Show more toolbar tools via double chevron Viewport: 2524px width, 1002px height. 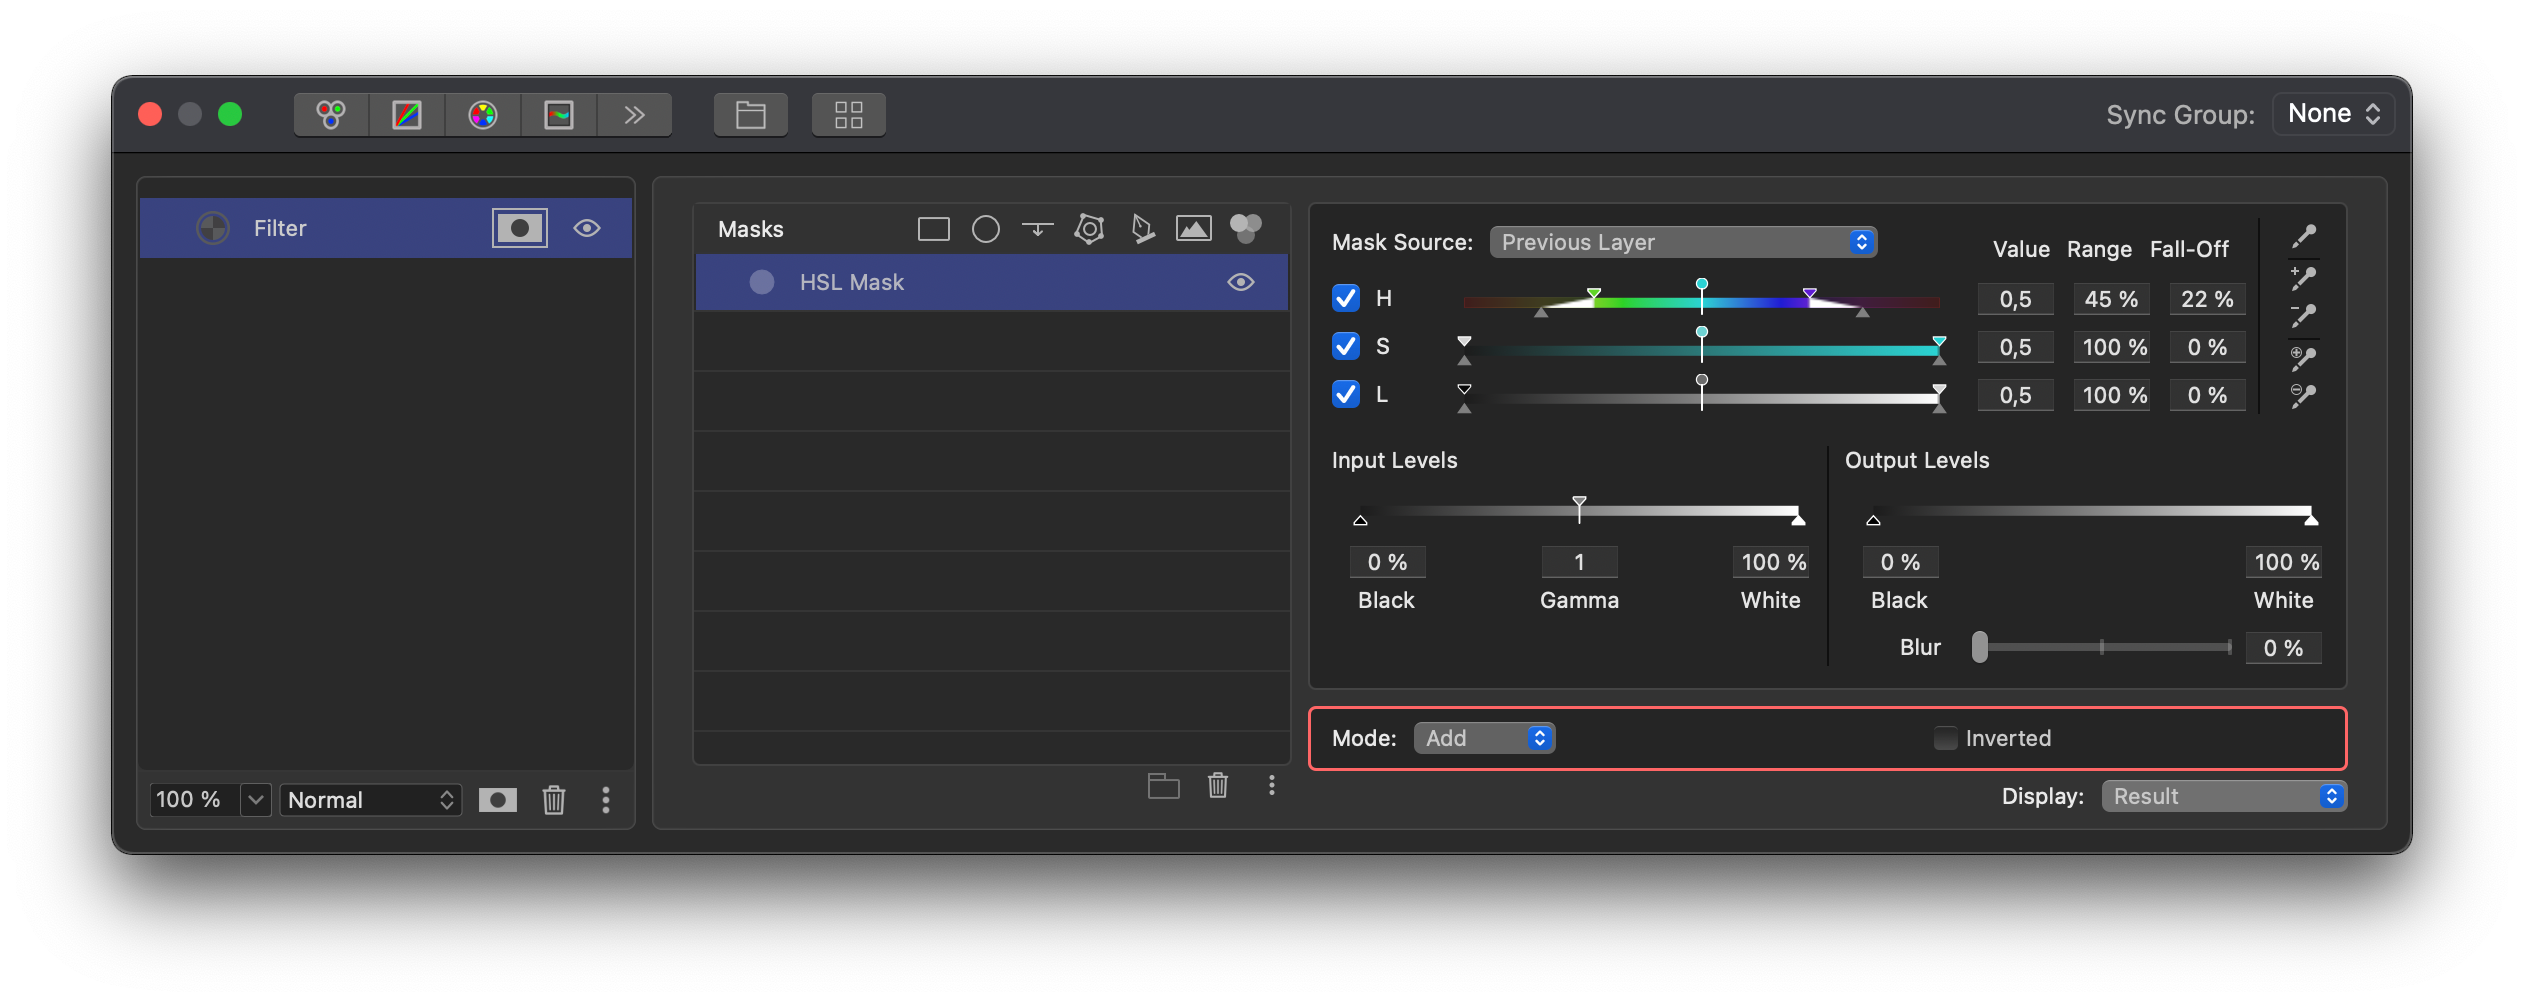coord(635,115)
